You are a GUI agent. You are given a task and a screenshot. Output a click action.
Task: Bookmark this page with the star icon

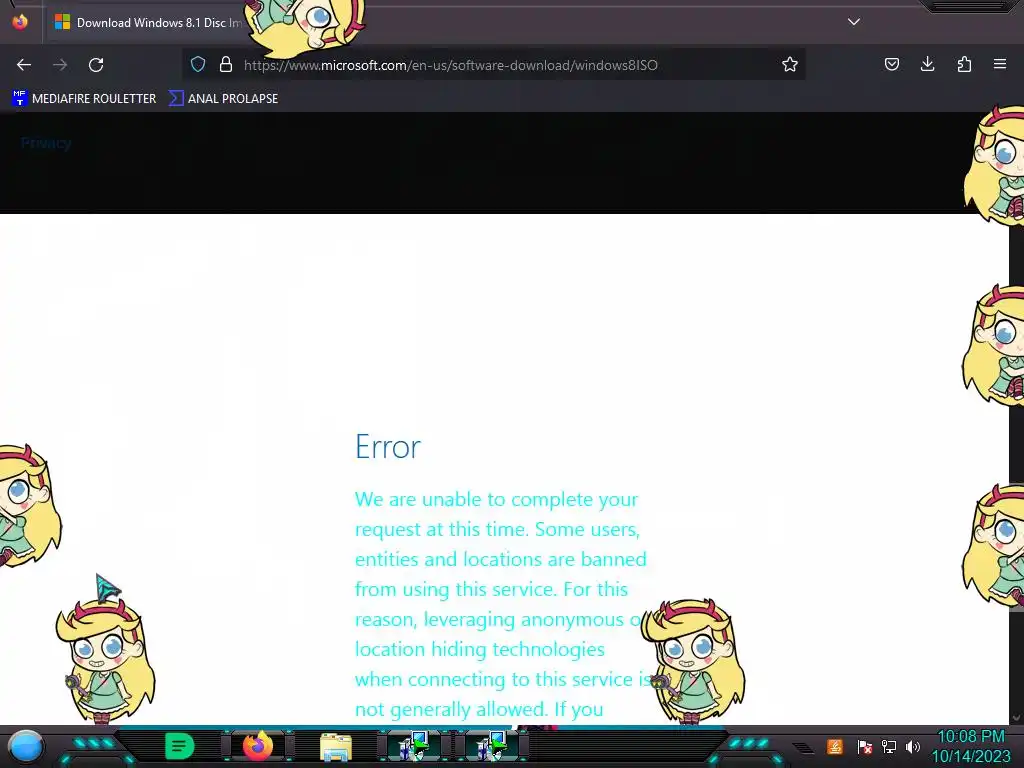790,64
